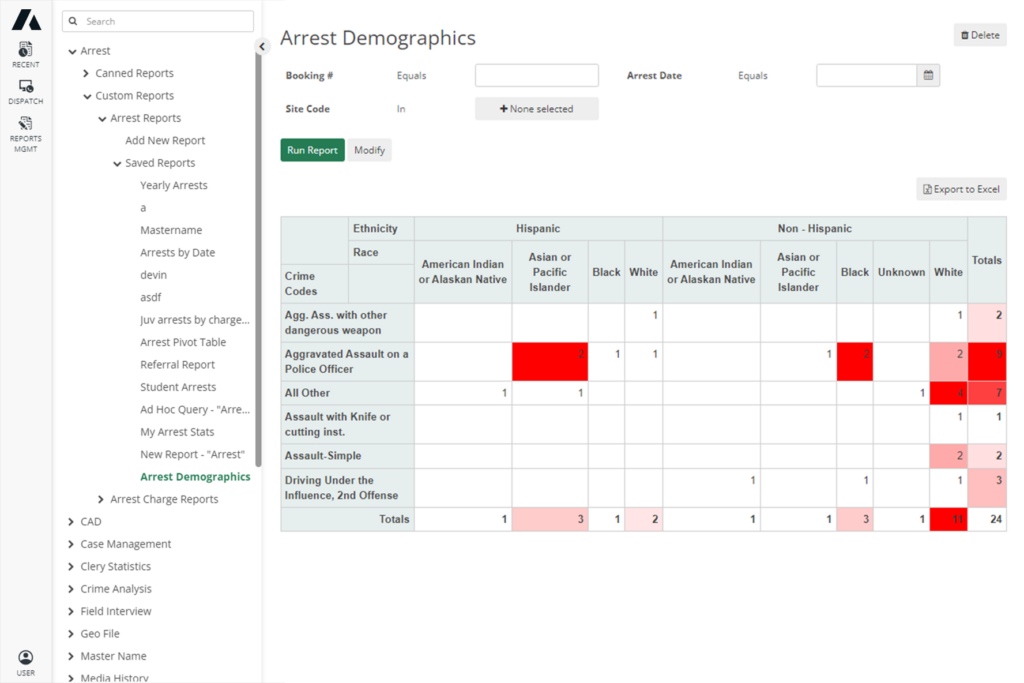Open the Site Code None selected dropdown
Image resolution: width=1024 pixels, height=683 pixels.
536,108
